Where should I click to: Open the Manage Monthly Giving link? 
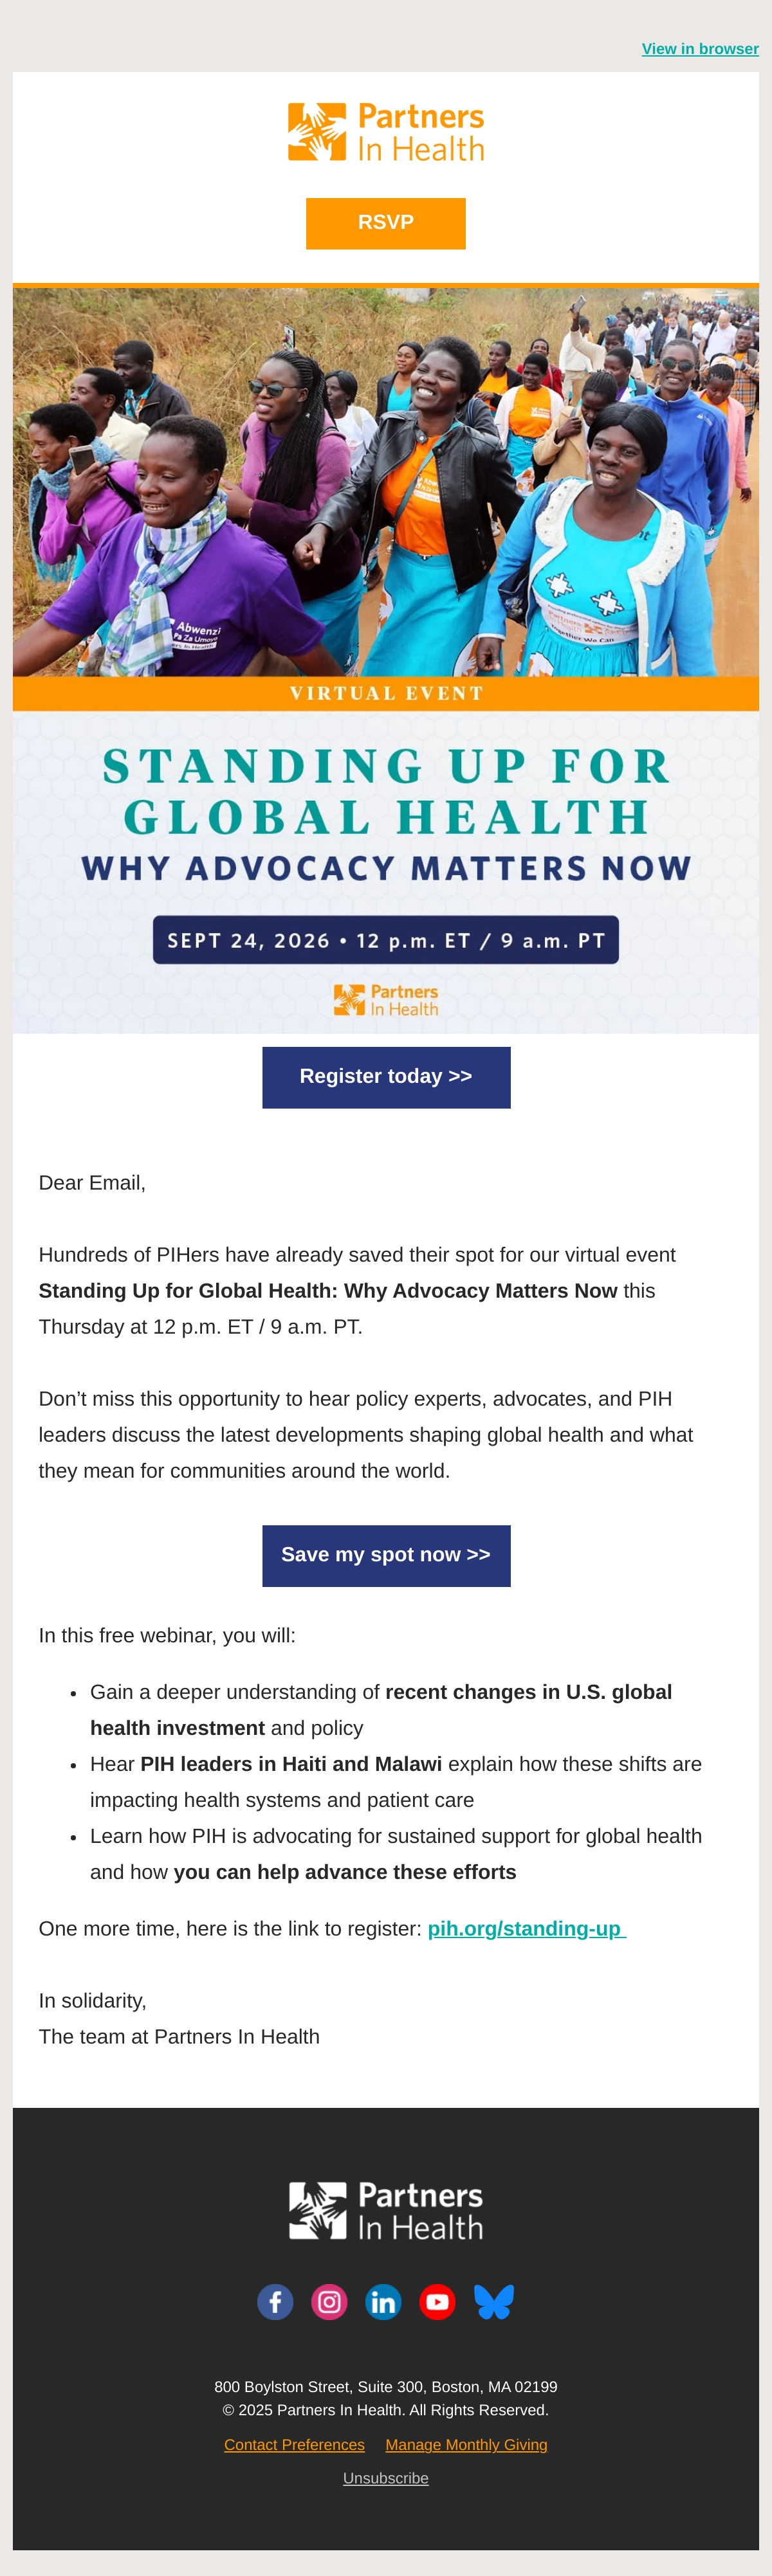tap(466, 2445)
